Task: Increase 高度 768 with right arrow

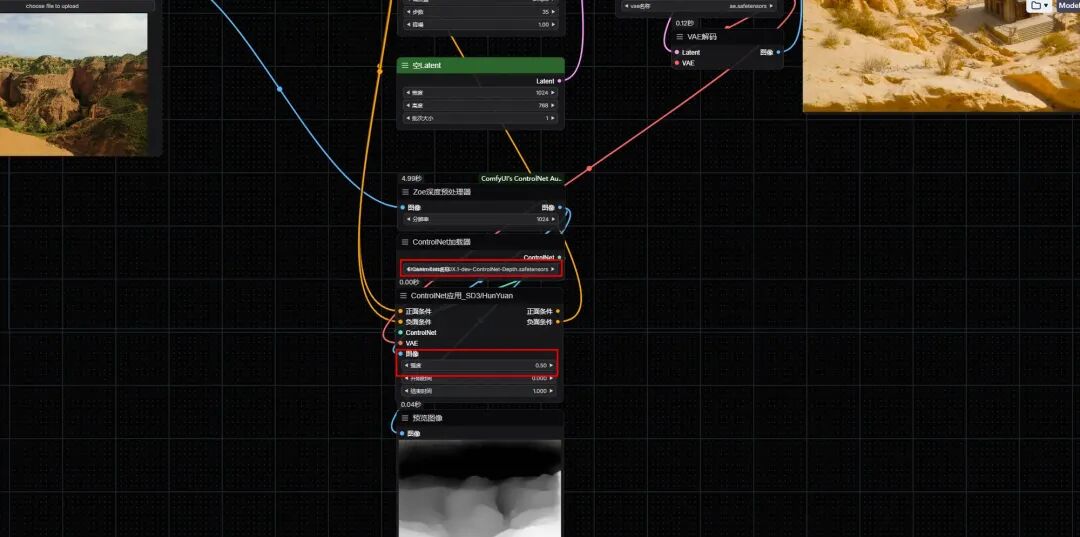Action: point(553,105)
